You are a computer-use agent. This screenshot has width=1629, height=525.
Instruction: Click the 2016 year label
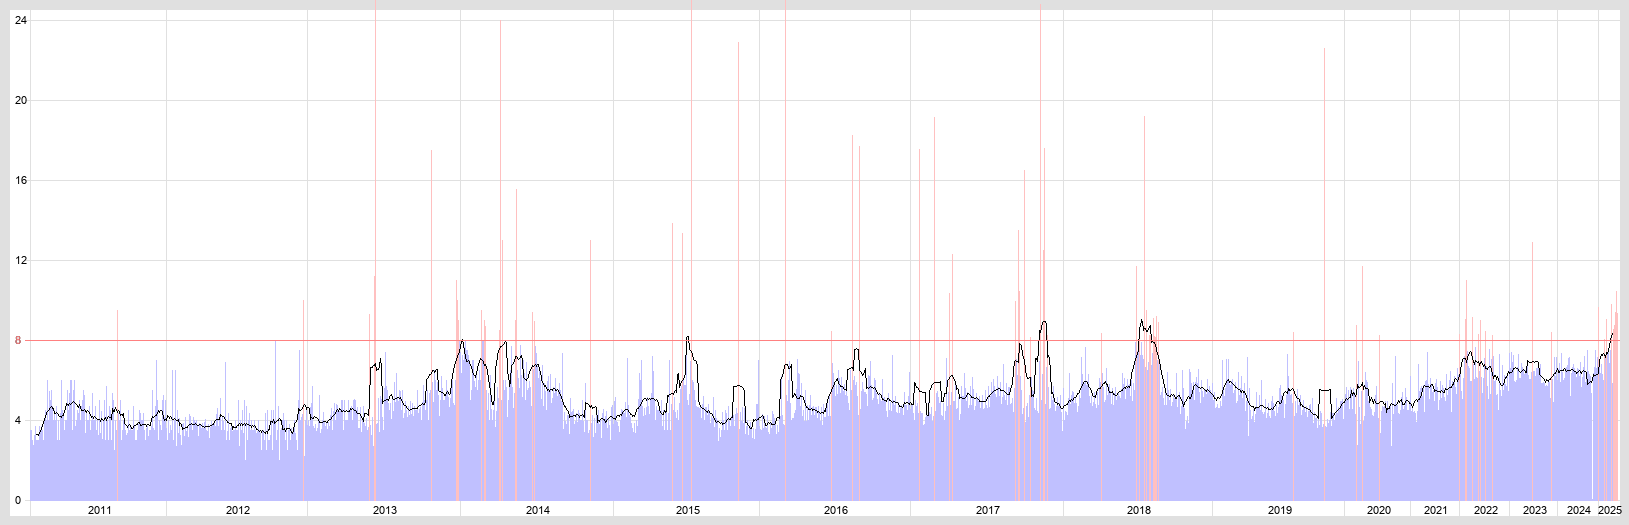[x=836, y=510]
